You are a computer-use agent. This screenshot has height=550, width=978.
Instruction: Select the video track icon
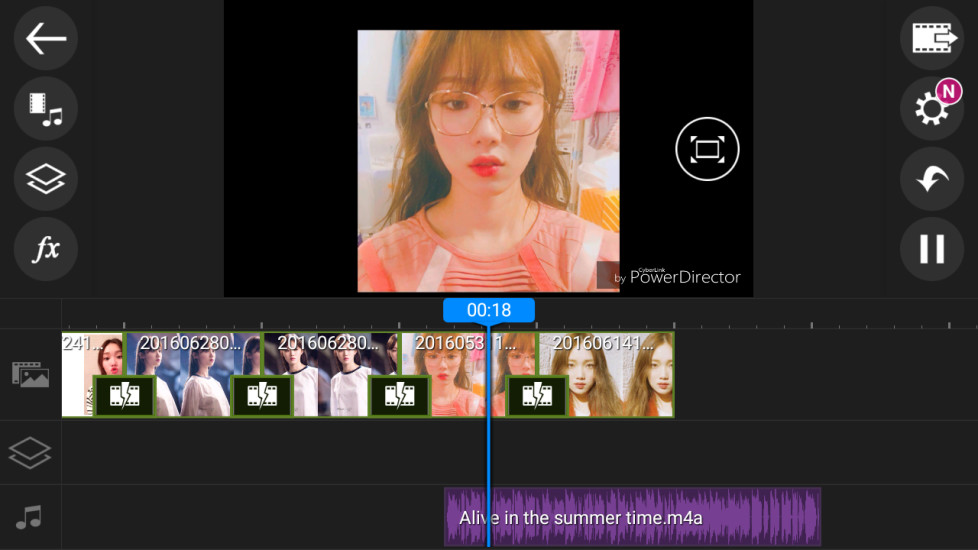coord(30,375)
